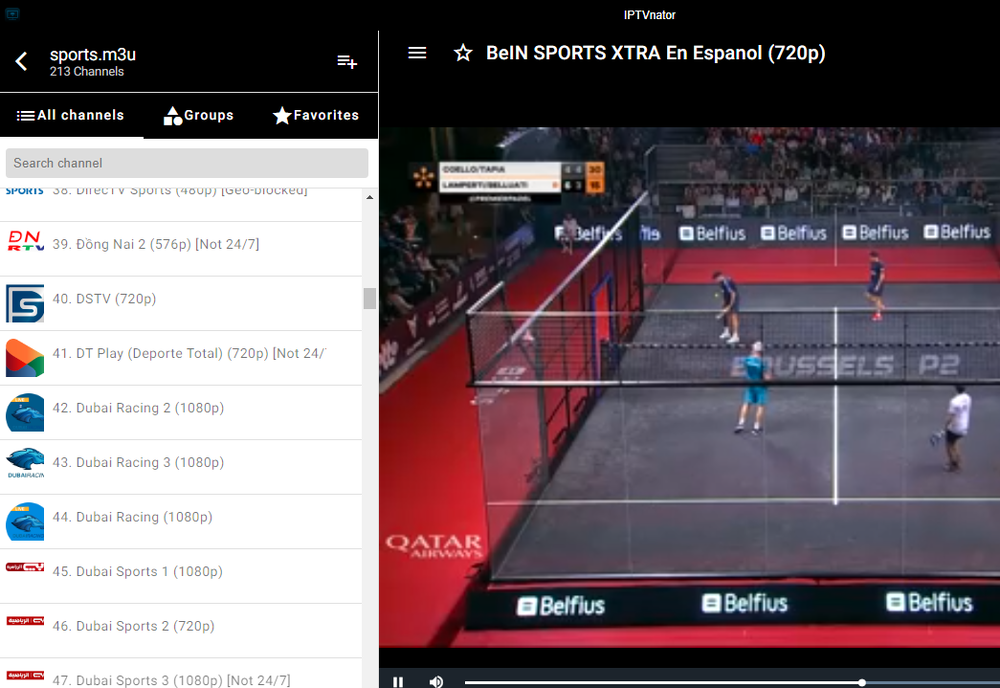Switch to the All channels tab
This screenshot has width=1000, height=688.
71,115
